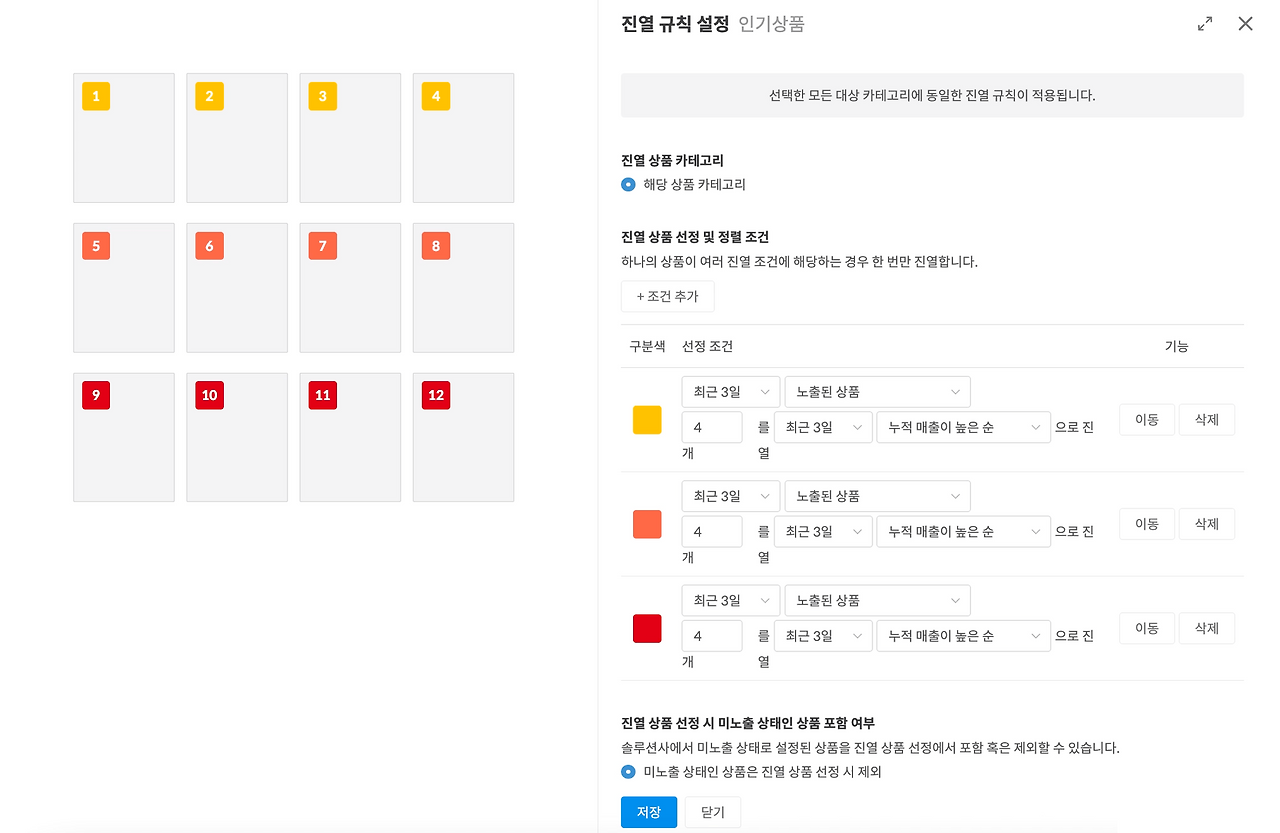Open the 노출된 상품 dropdown in third condition
Image resolution: width=1280 pixels, height=833 pixels.
coord(877,600)
